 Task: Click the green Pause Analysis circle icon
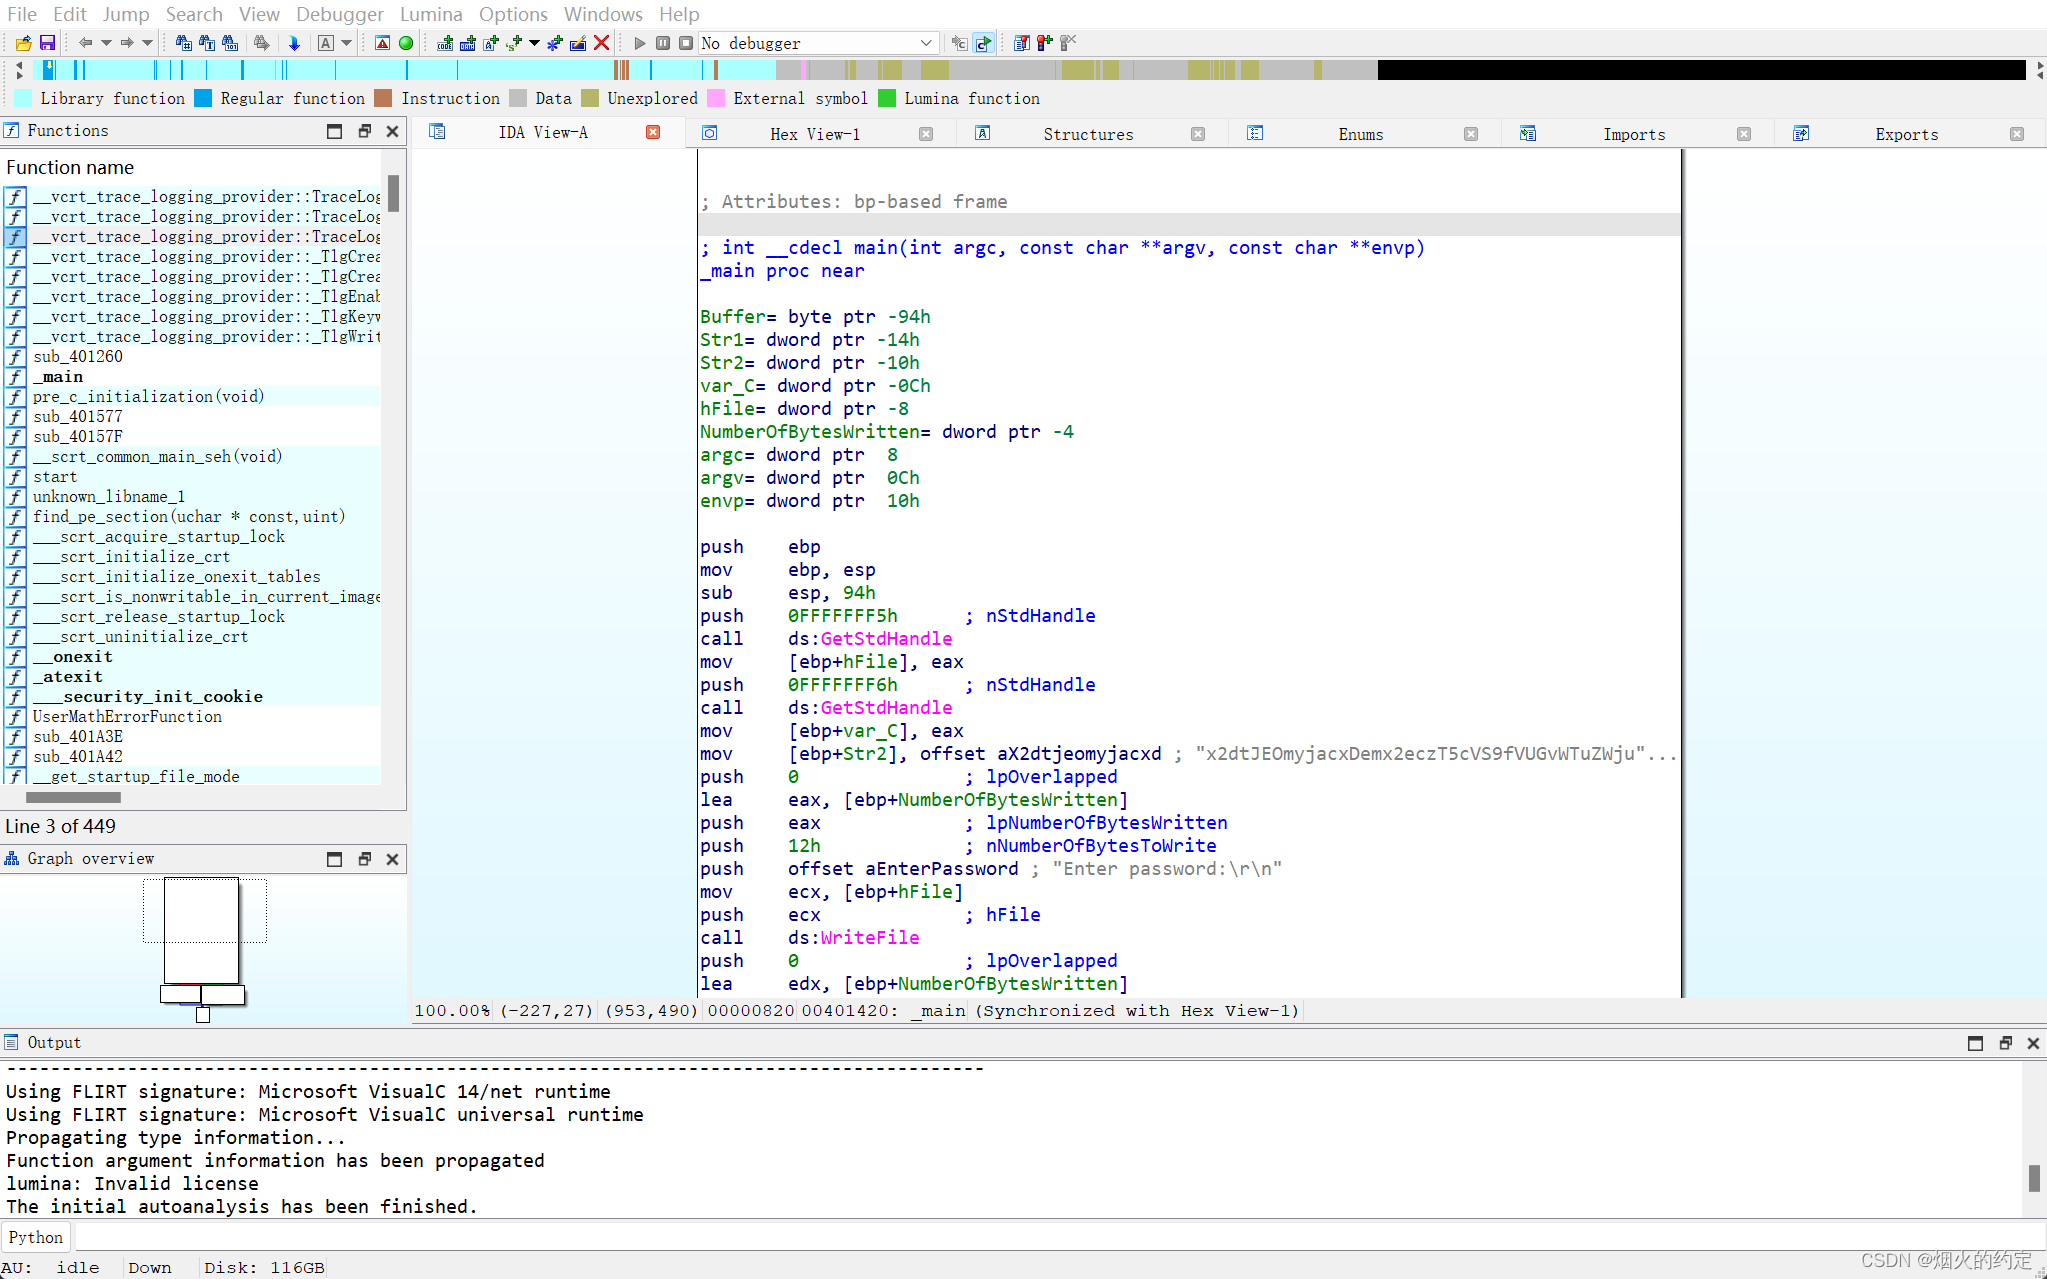point(406,43)
